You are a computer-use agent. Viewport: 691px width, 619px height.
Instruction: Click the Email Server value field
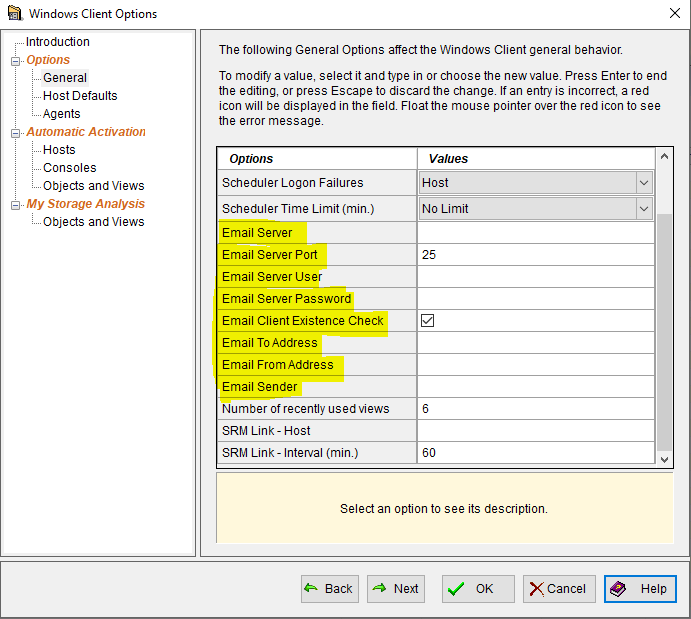(535, 233)
